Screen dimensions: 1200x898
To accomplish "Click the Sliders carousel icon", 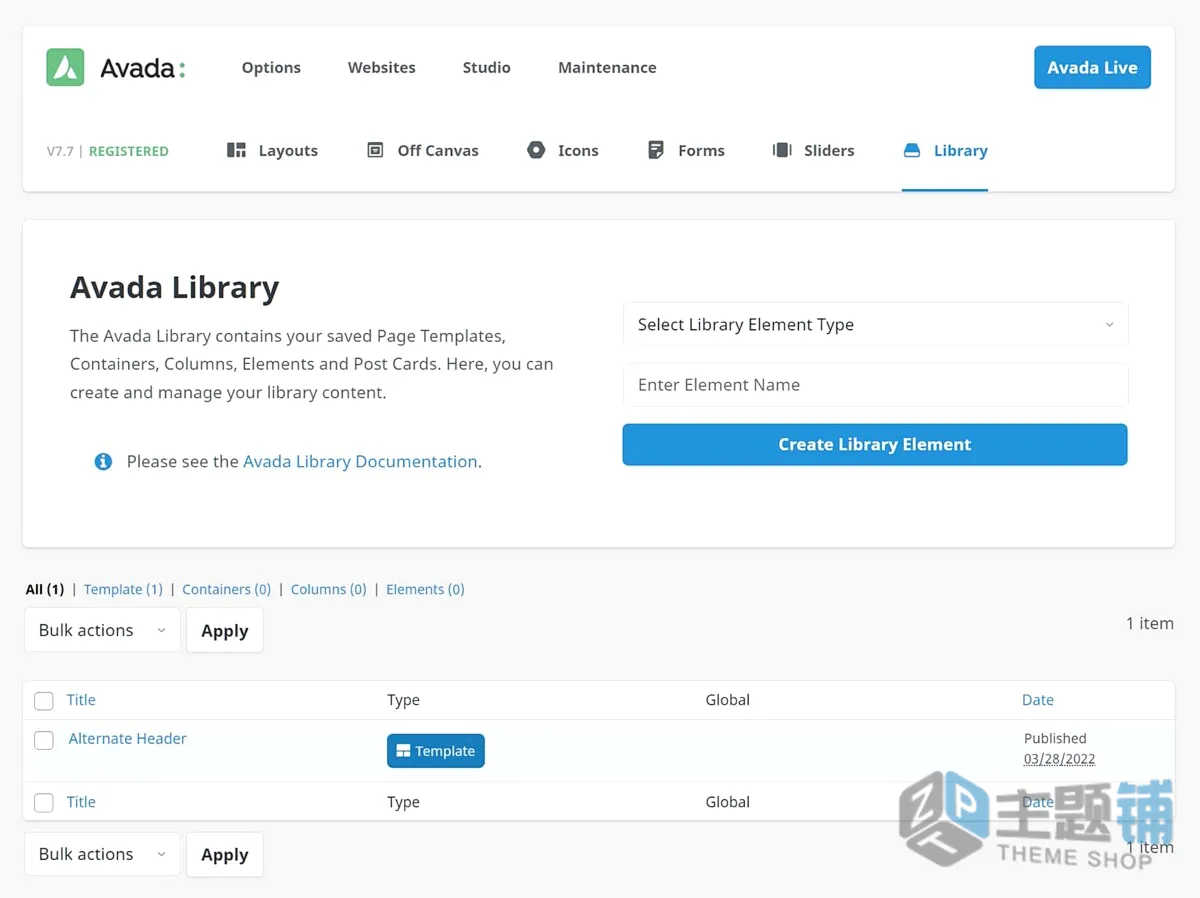I will pyautogui.click(x=782, y=150).
